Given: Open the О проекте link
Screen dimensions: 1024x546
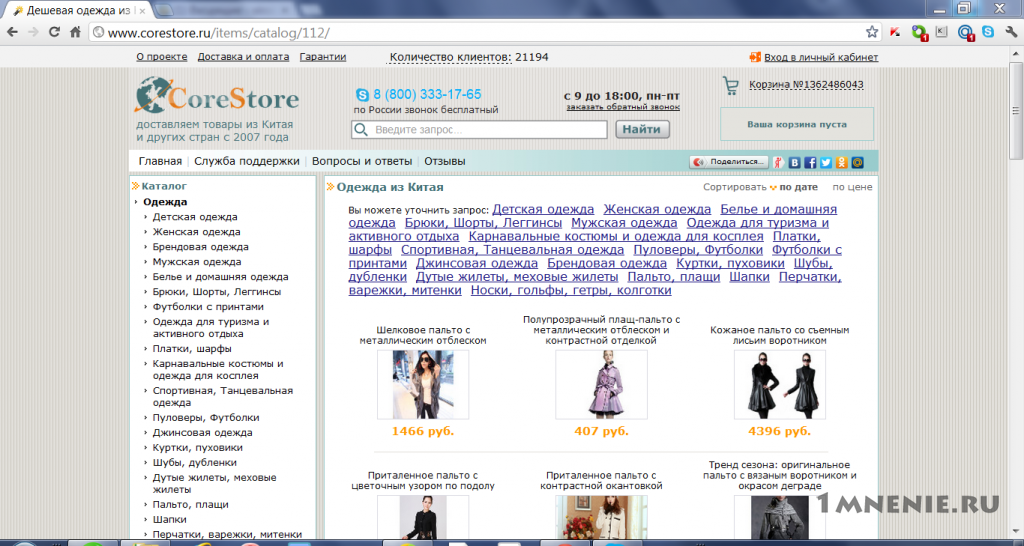Looking at the screenshot, I should 162,57.
